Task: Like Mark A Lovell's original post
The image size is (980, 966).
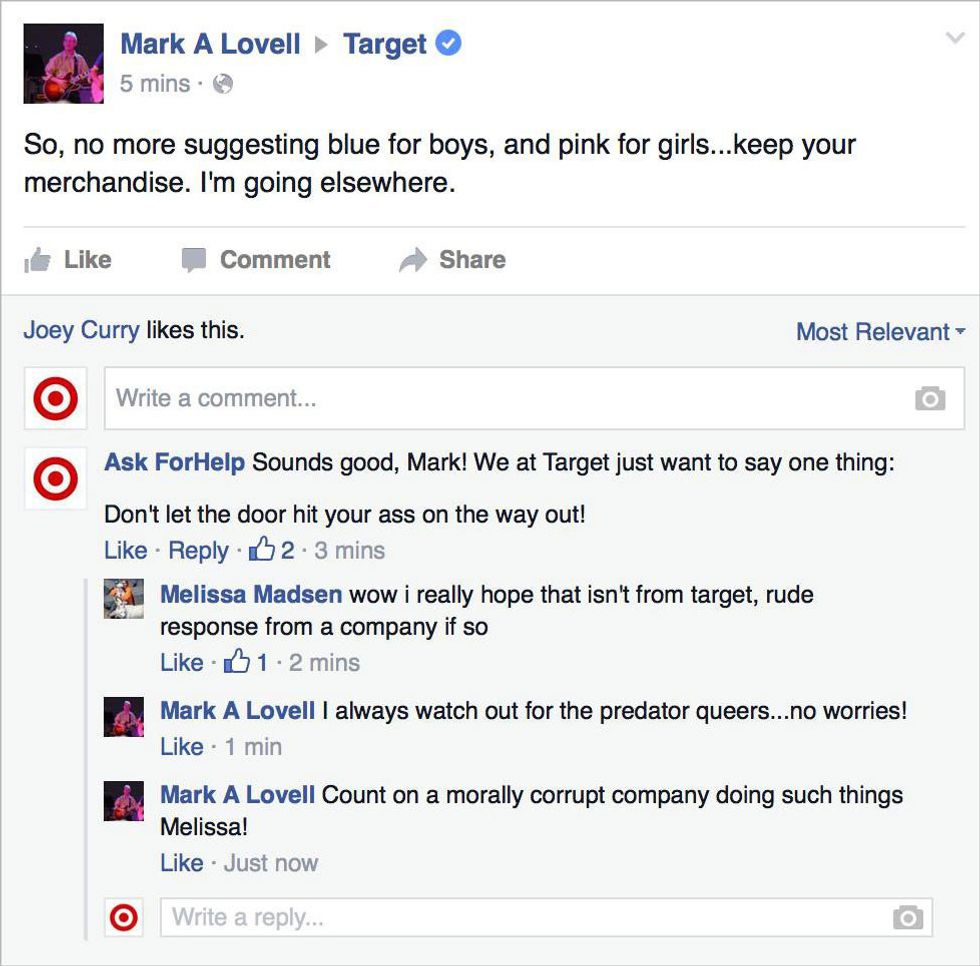Action: [68, 260]
